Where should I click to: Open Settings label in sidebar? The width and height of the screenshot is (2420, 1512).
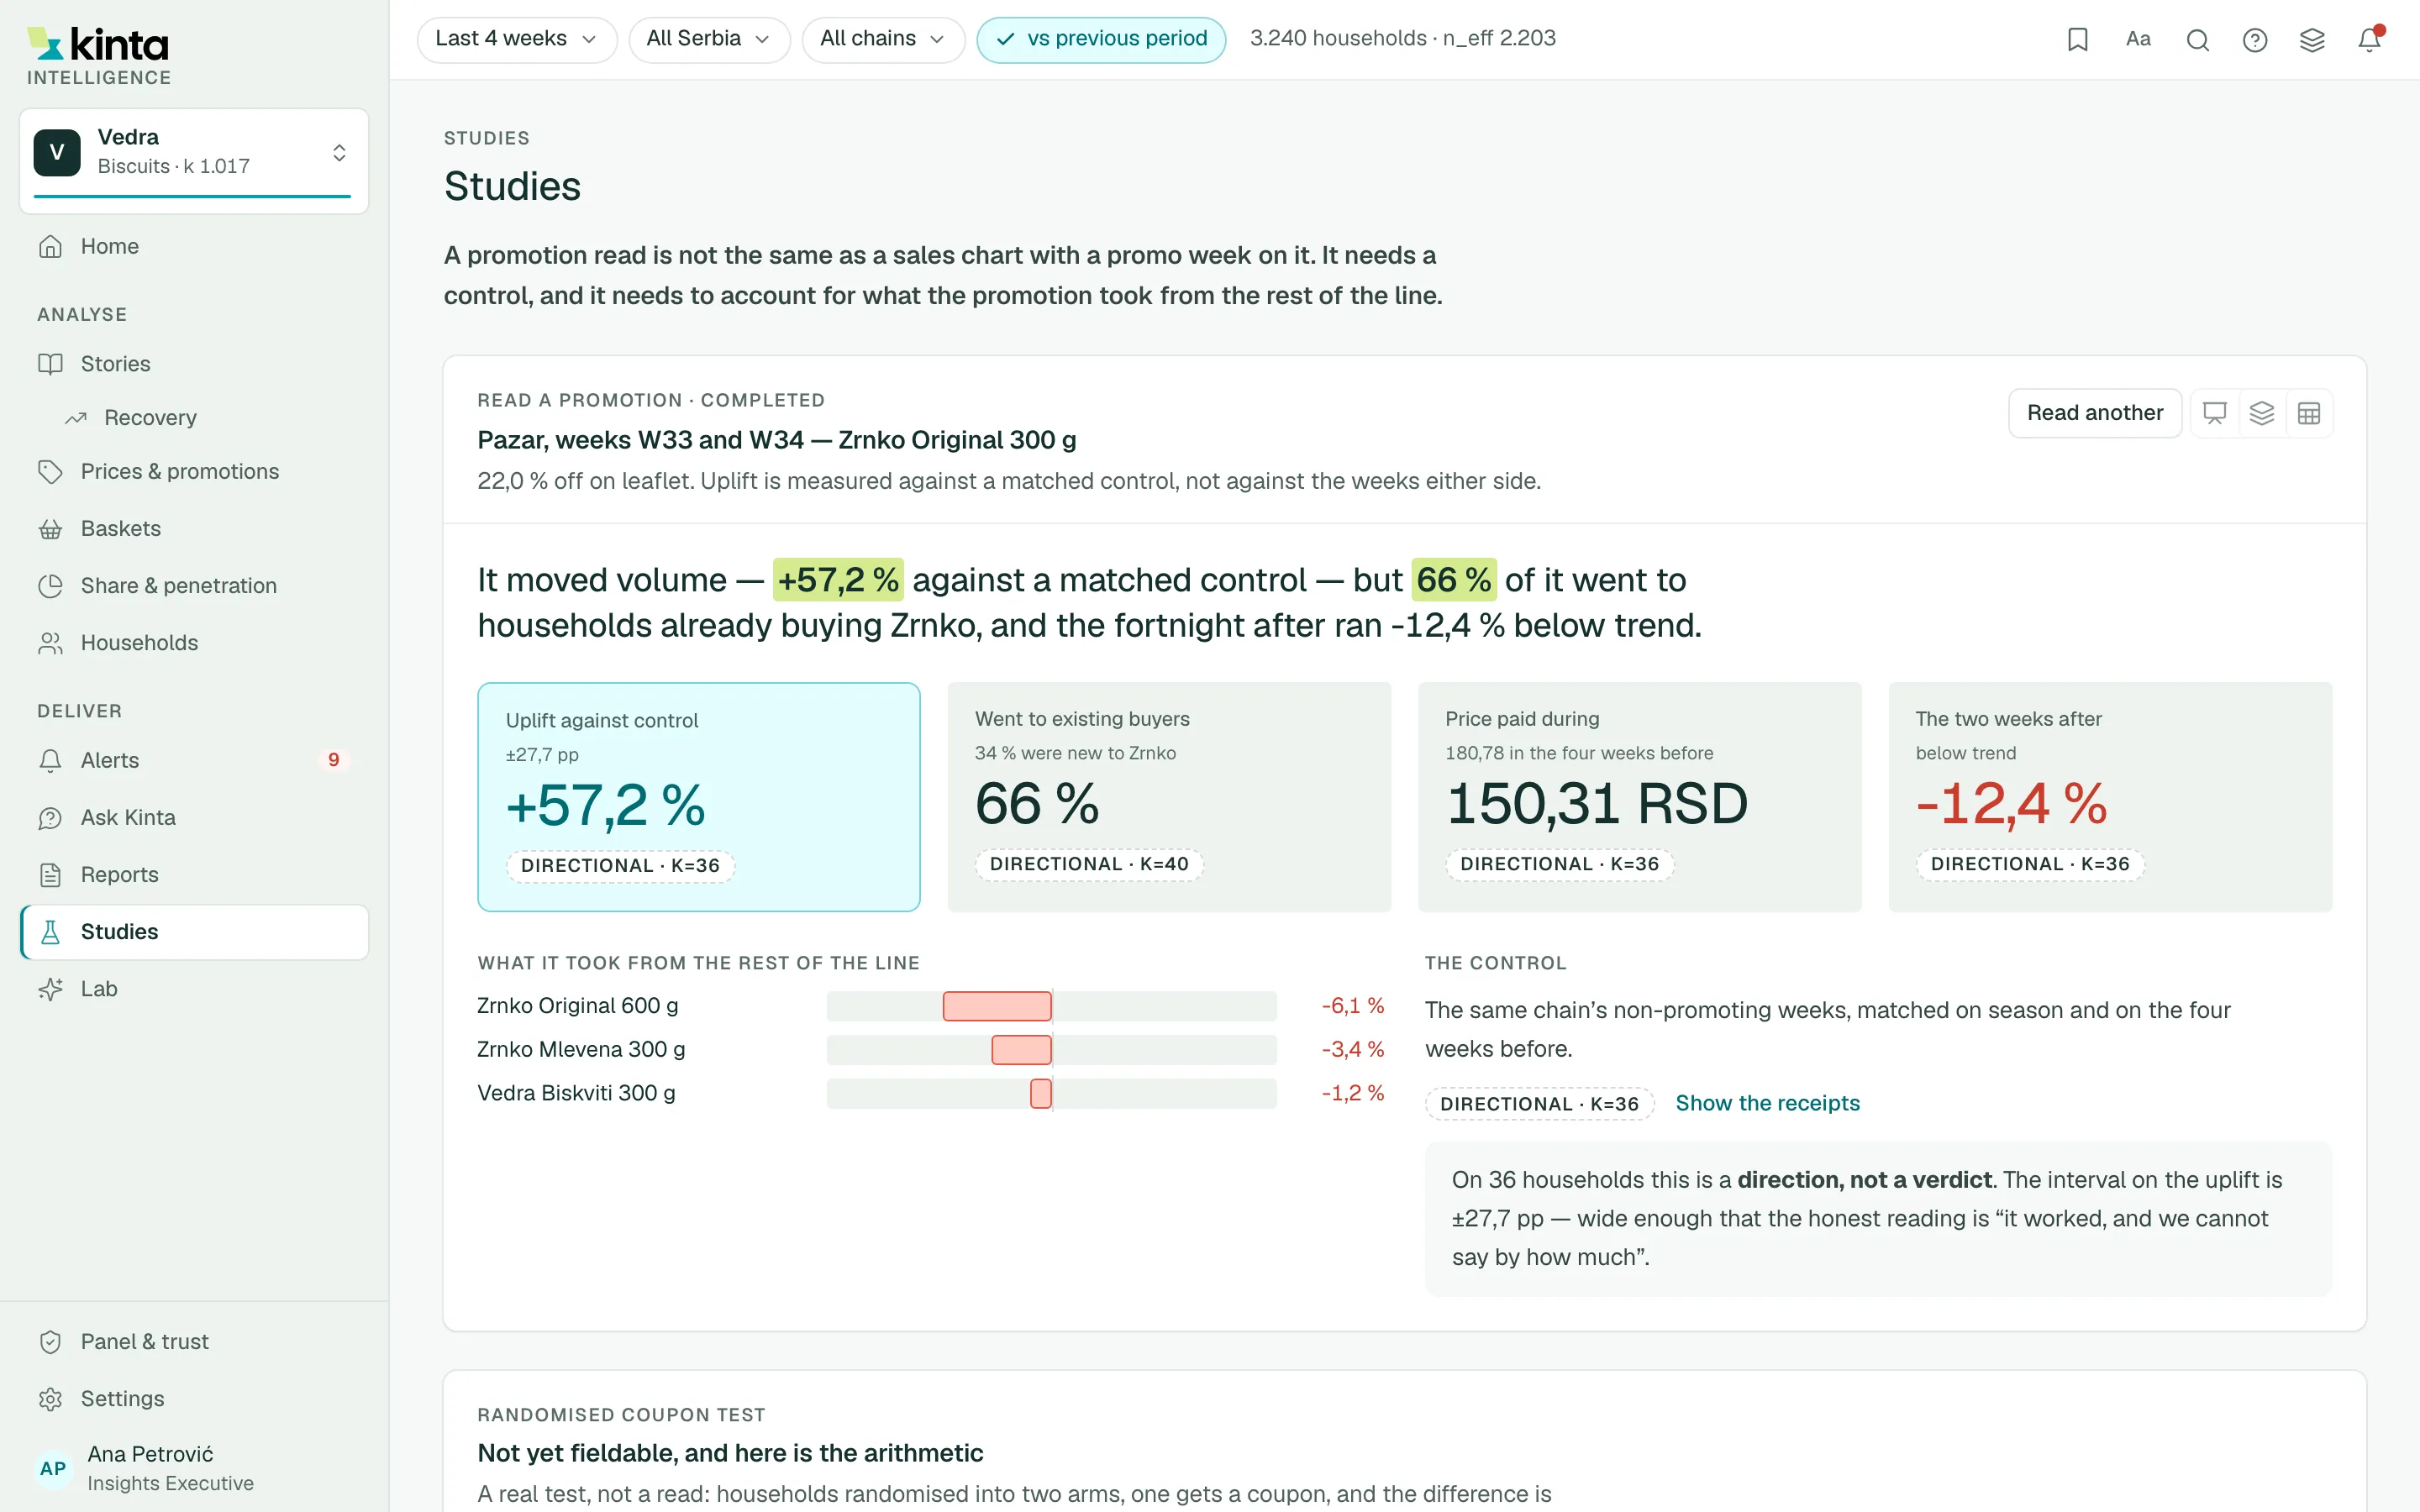pos(122,1399)
